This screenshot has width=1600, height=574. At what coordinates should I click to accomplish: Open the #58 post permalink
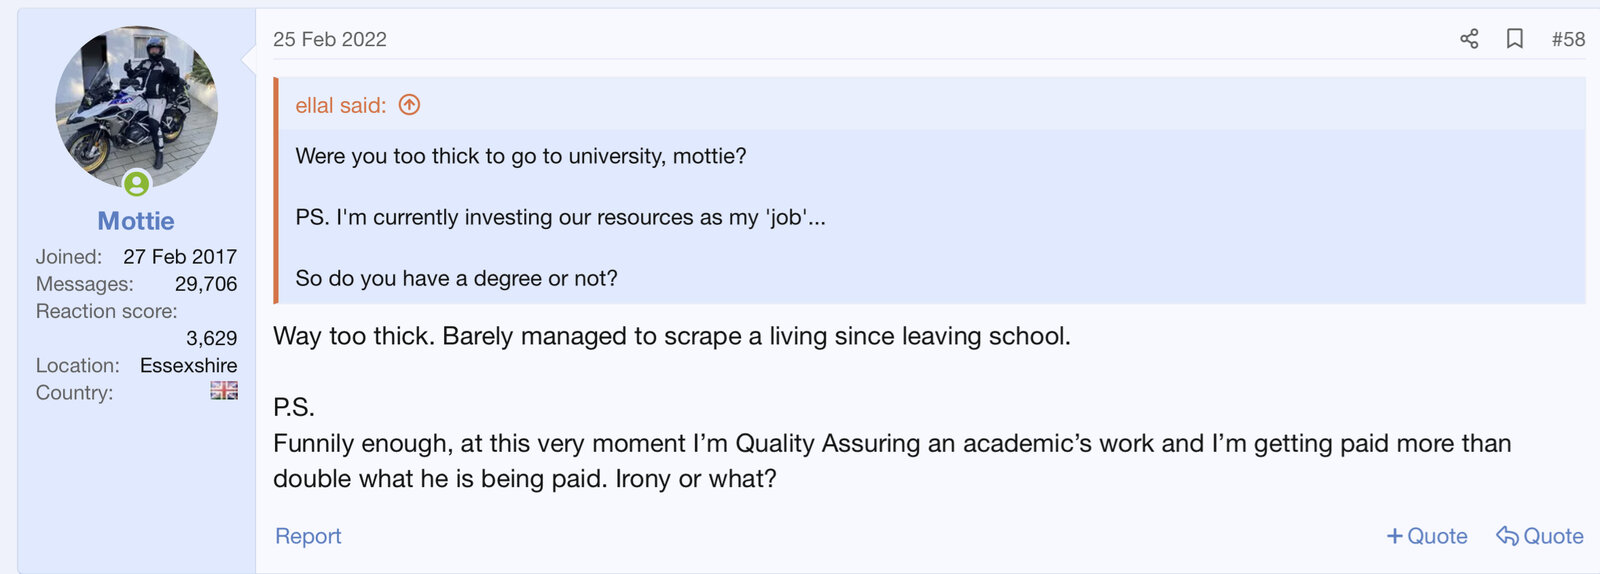click(x=1568, y=39)
